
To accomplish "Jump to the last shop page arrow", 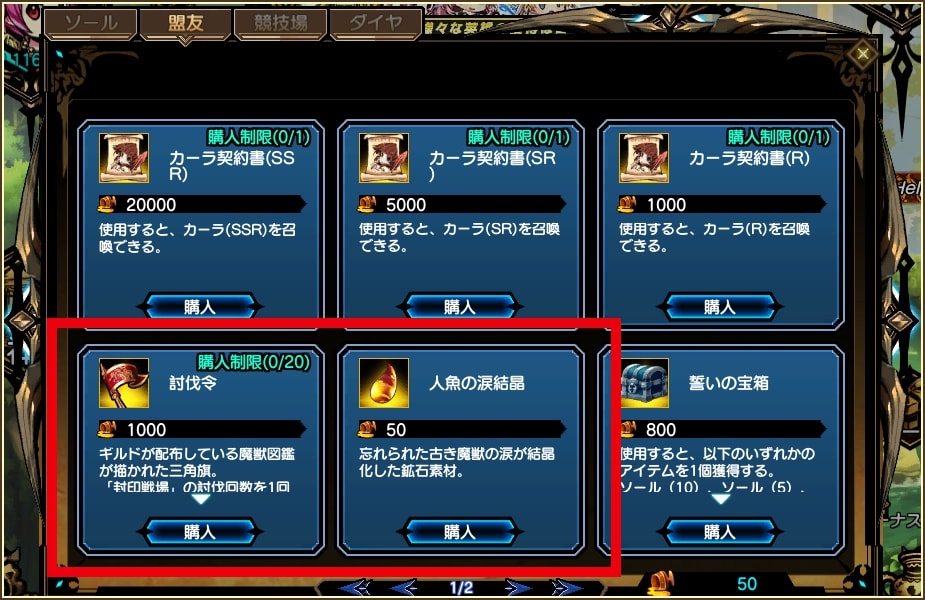I will coord(565,588).
